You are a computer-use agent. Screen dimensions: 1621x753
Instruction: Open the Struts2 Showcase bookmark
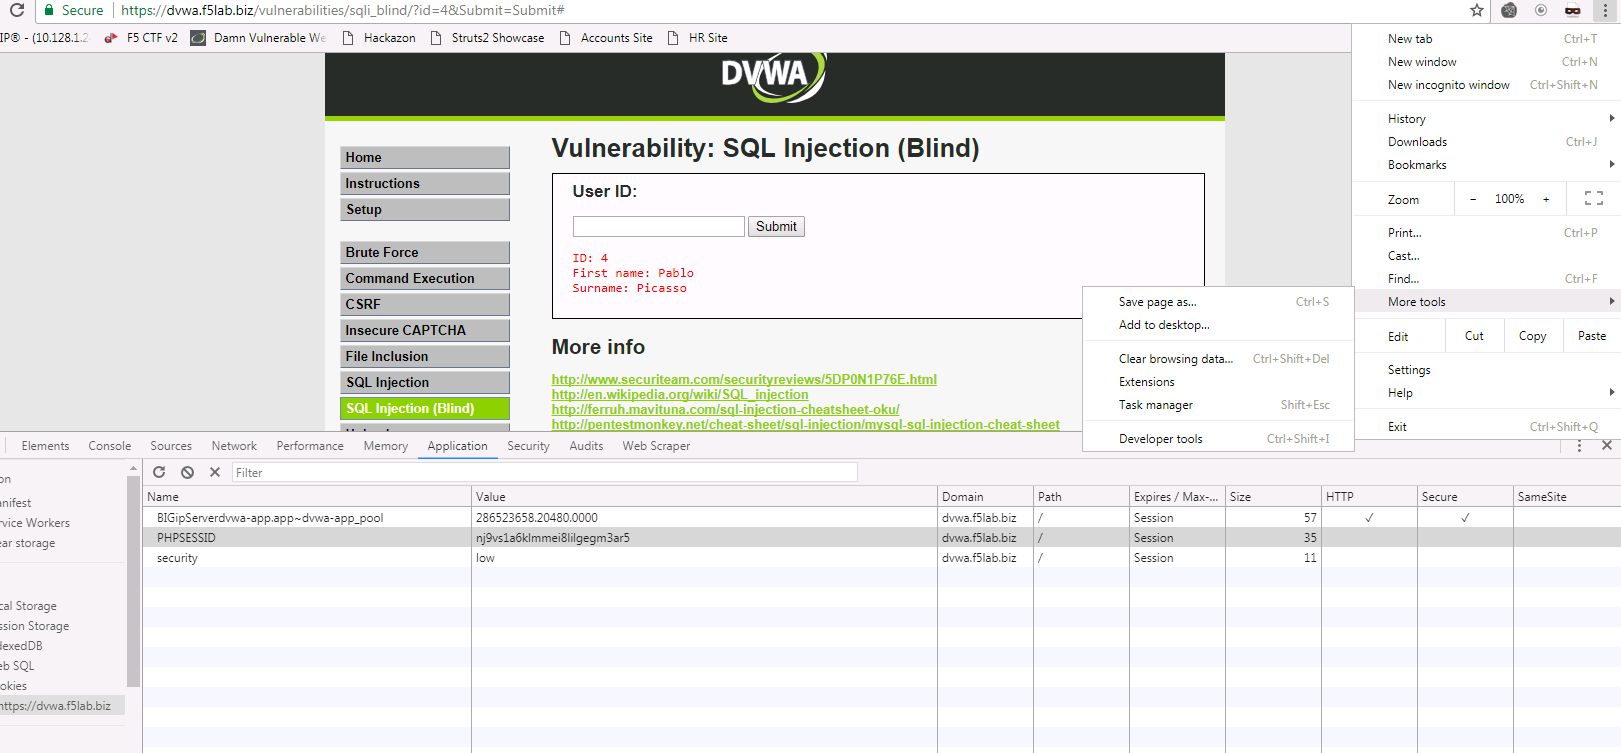click(x=488, y=38)
